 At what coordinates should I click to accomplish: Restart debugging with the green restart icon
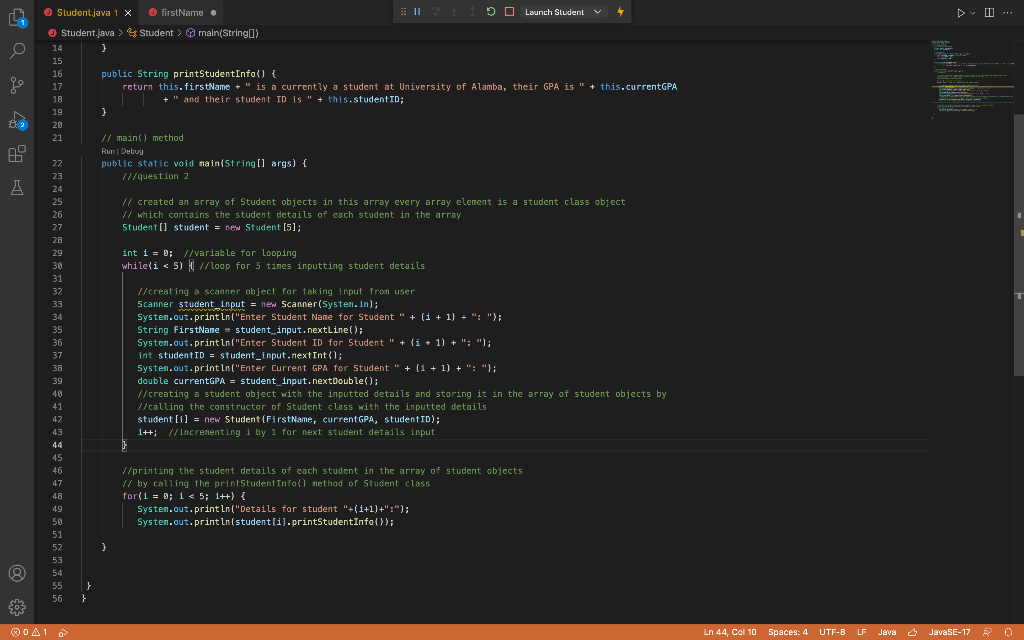point(492,12)
